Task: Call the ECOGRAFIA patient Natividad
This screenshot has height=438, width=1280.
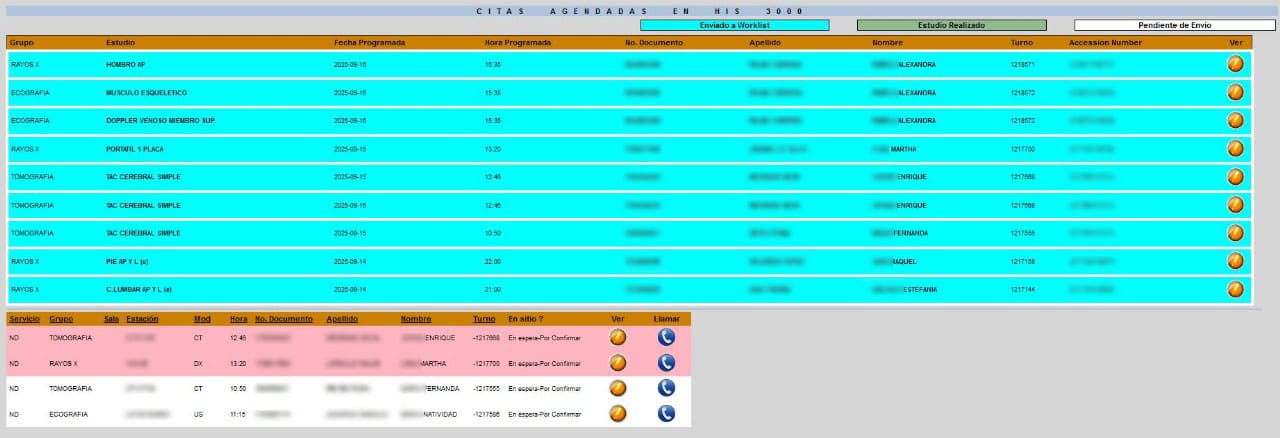Action: click(666, 414)
